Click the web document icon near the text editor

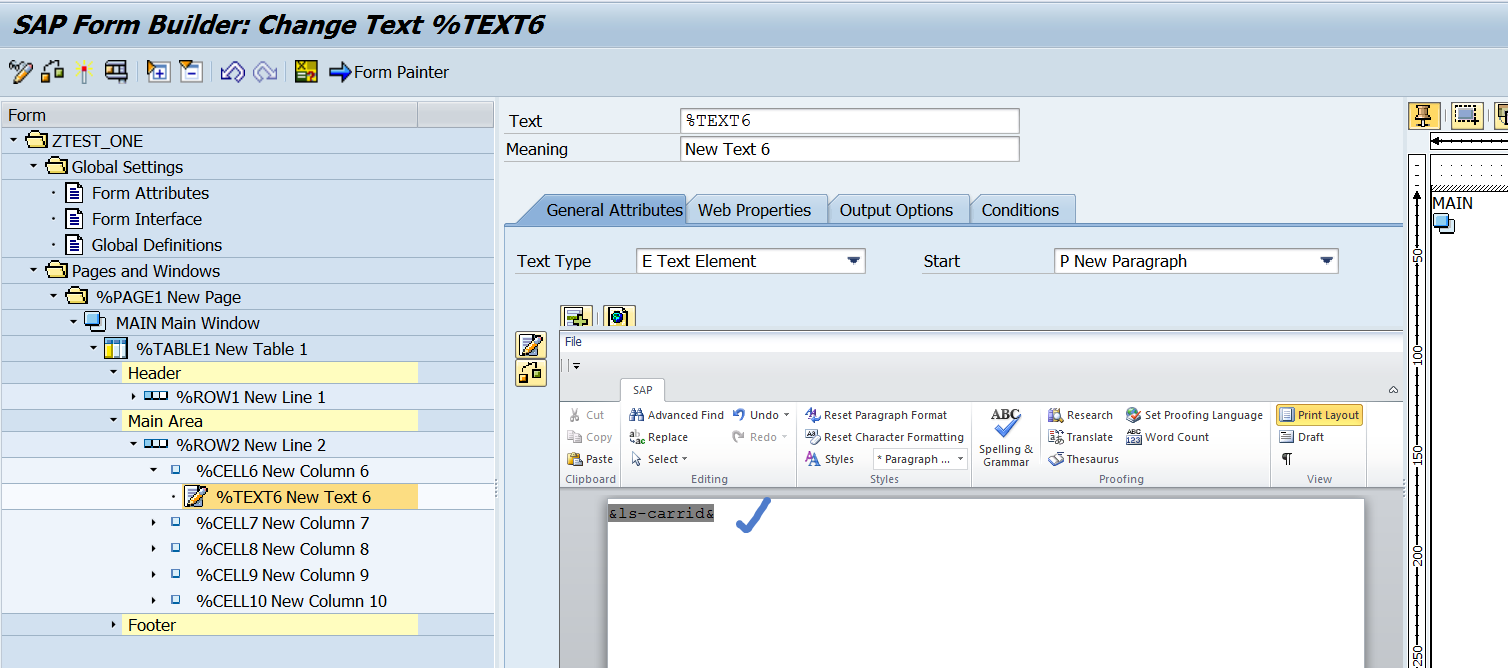tap(619, 315)
